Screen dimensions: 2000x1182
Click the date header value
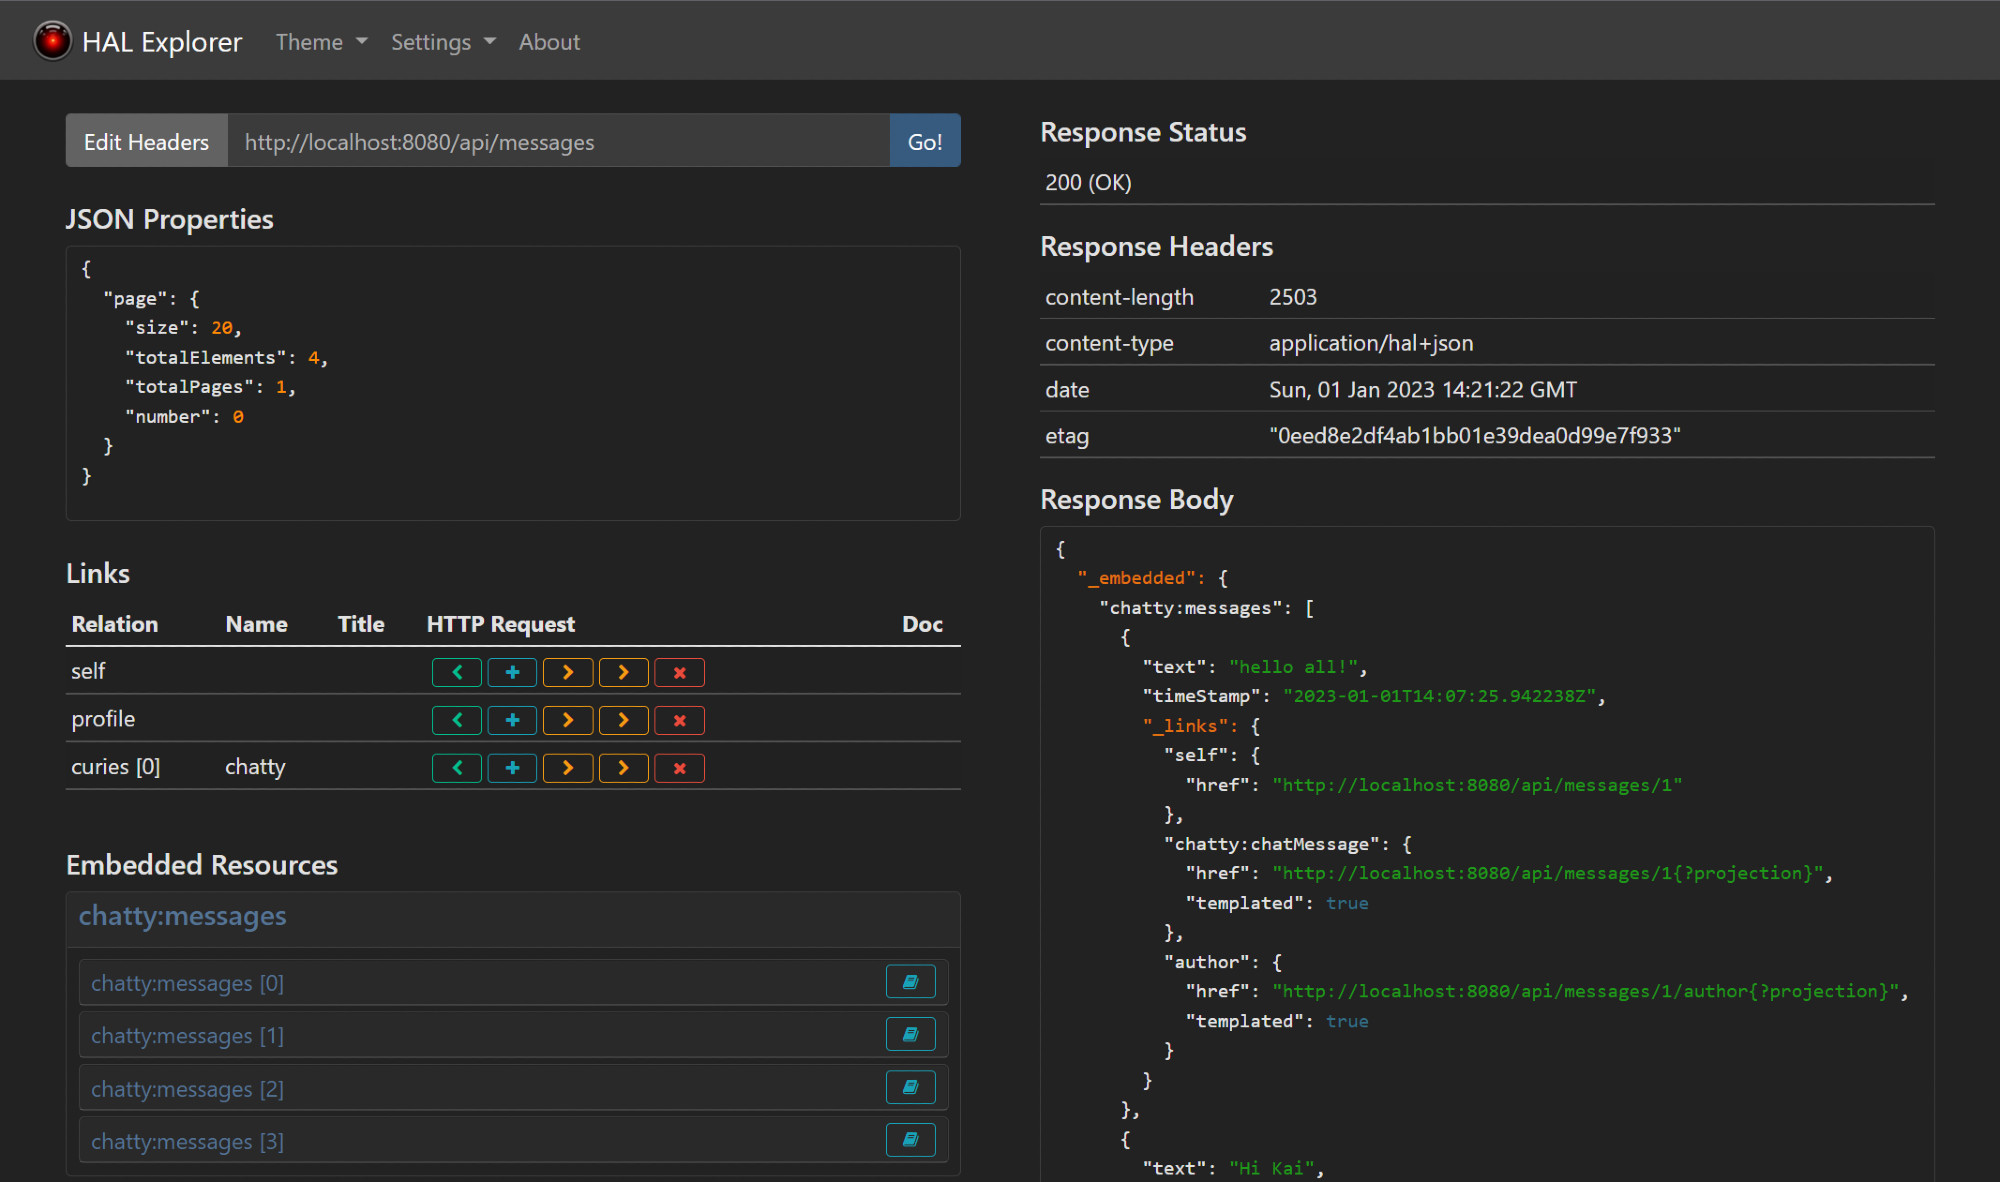1423,390
